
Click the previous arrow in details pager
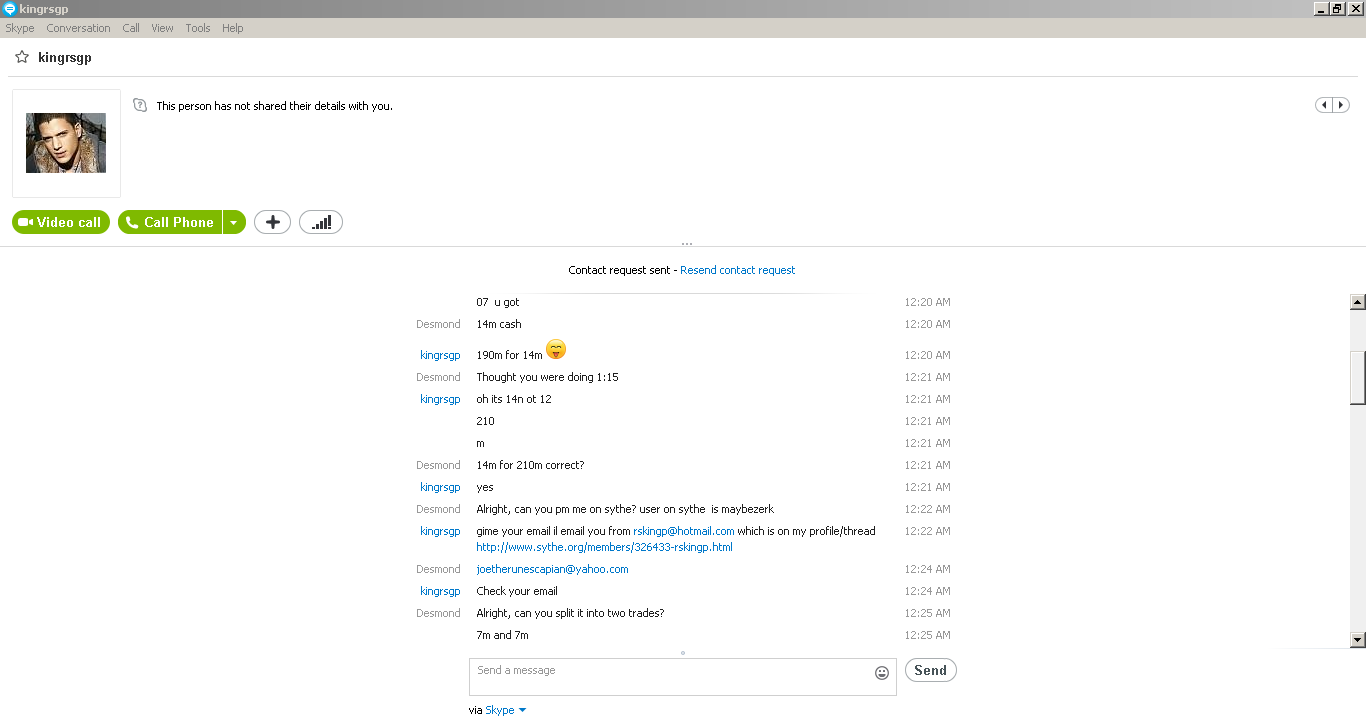pos(1324,105)
